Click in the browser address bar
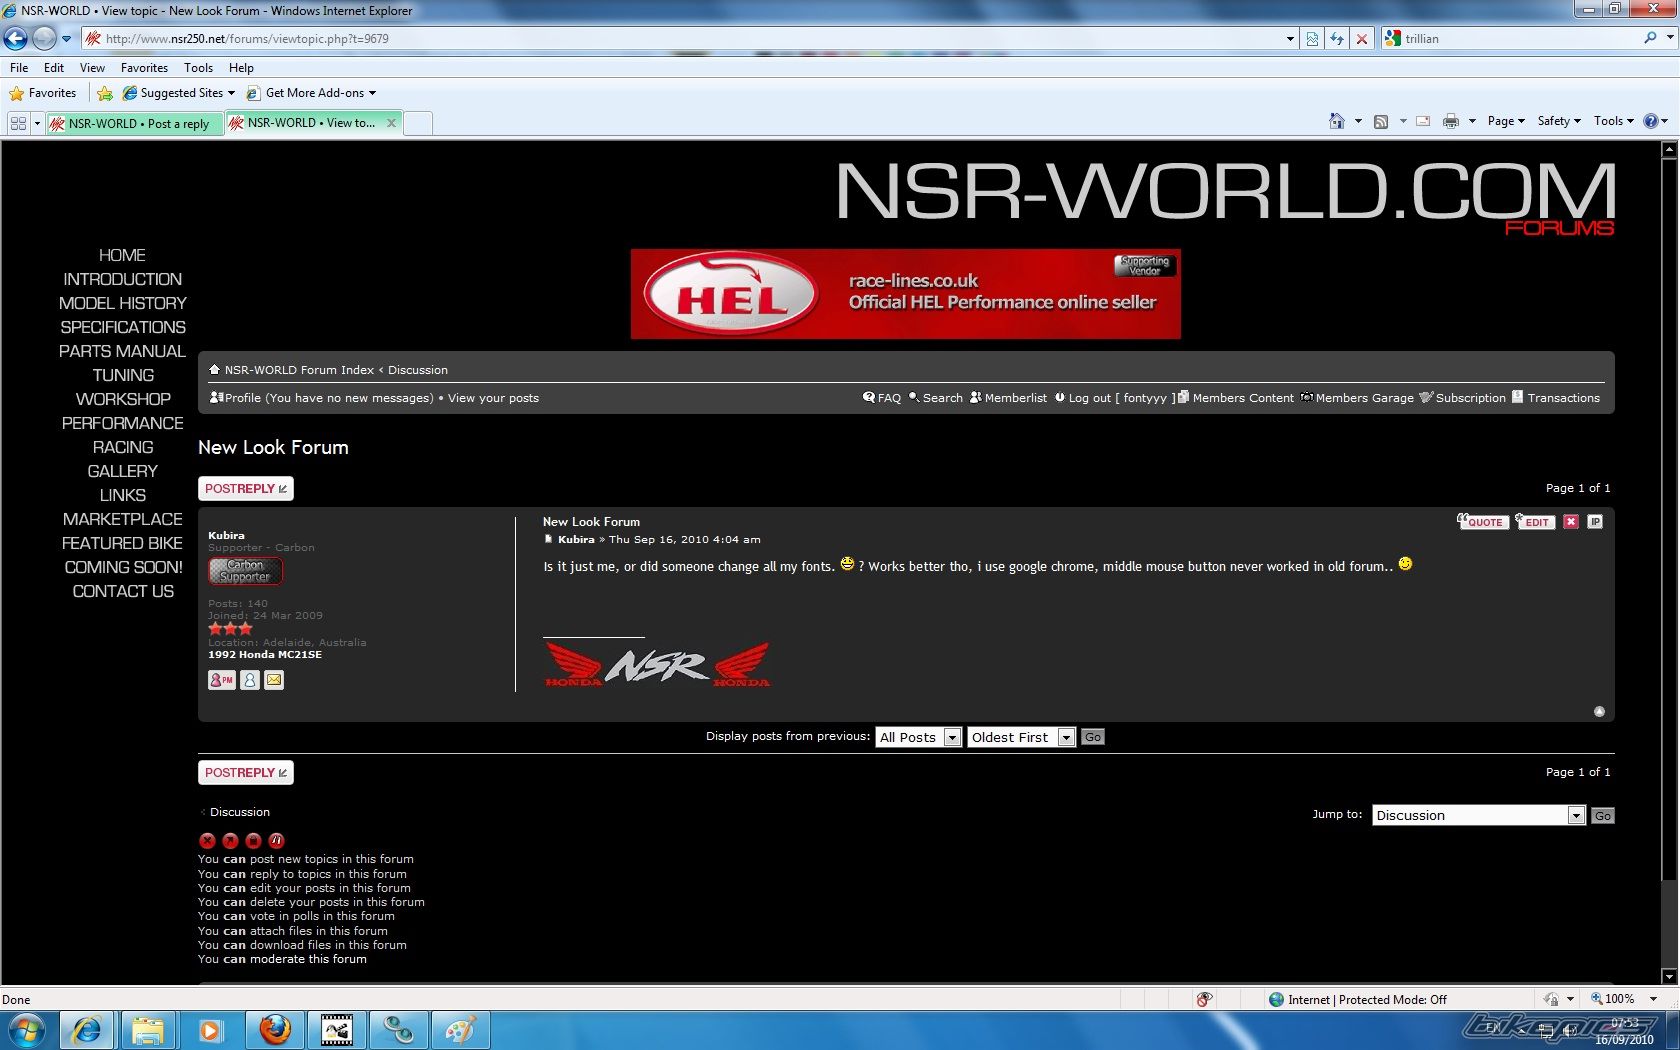The image size is (1680, 1050). point(690,38)
